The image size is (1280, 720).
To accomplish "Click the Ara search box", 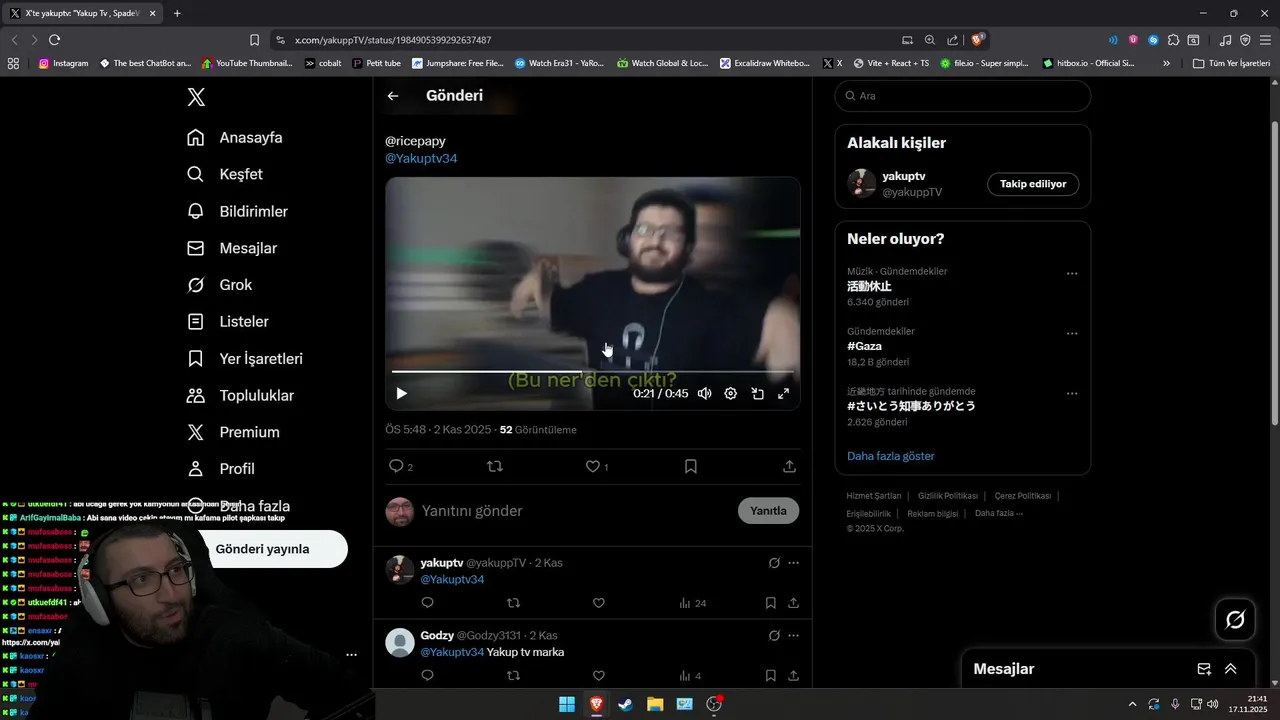I will (x=962, y=96).
